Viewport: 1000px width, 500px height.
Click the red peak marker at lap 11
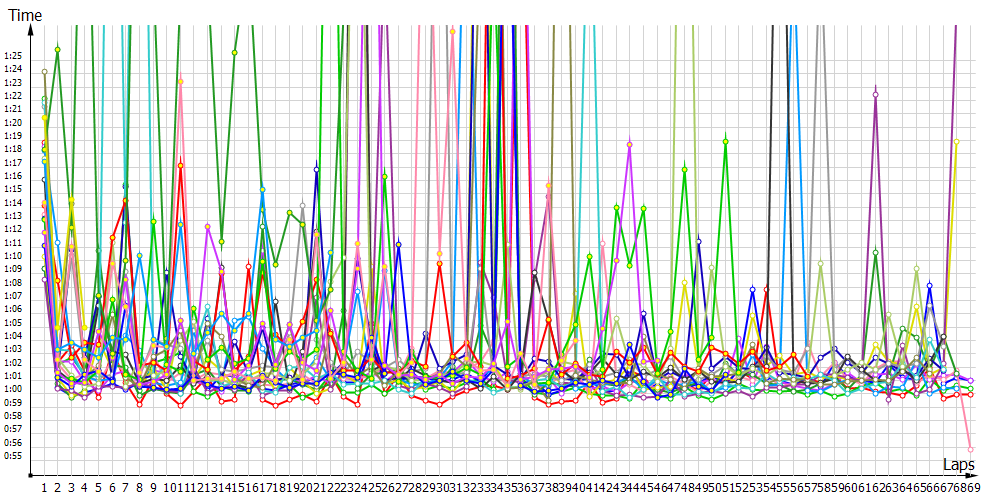(x=180, y=165)
